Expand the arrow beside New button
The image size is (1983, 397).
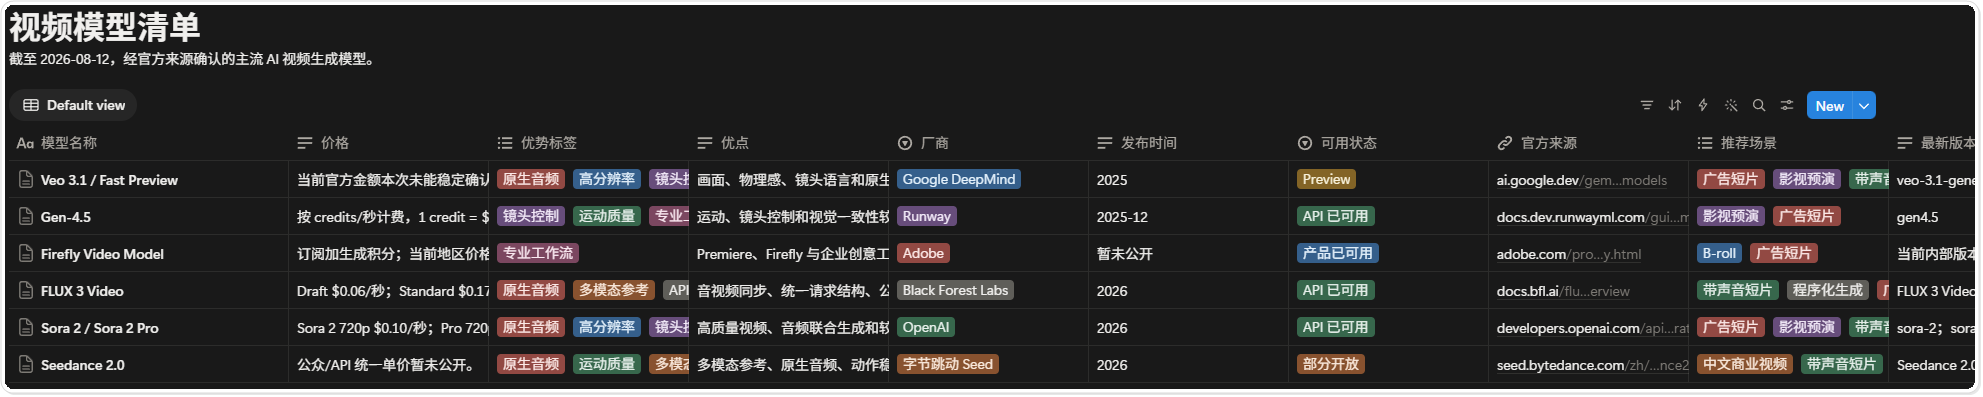tap(1864, 105)
